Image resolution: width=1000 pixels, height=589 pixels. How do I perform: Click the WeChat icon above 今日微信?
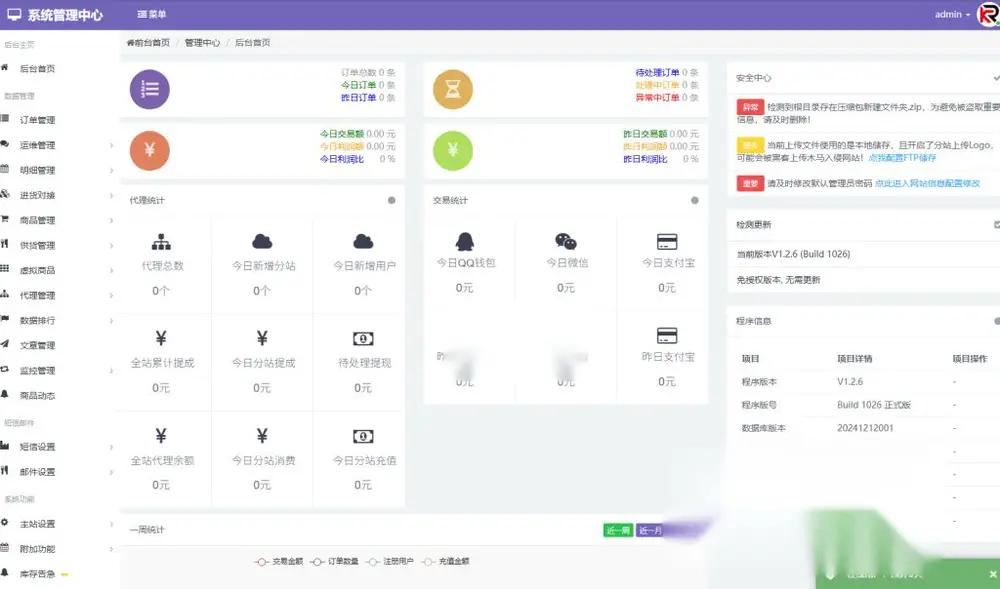point(566,242)
